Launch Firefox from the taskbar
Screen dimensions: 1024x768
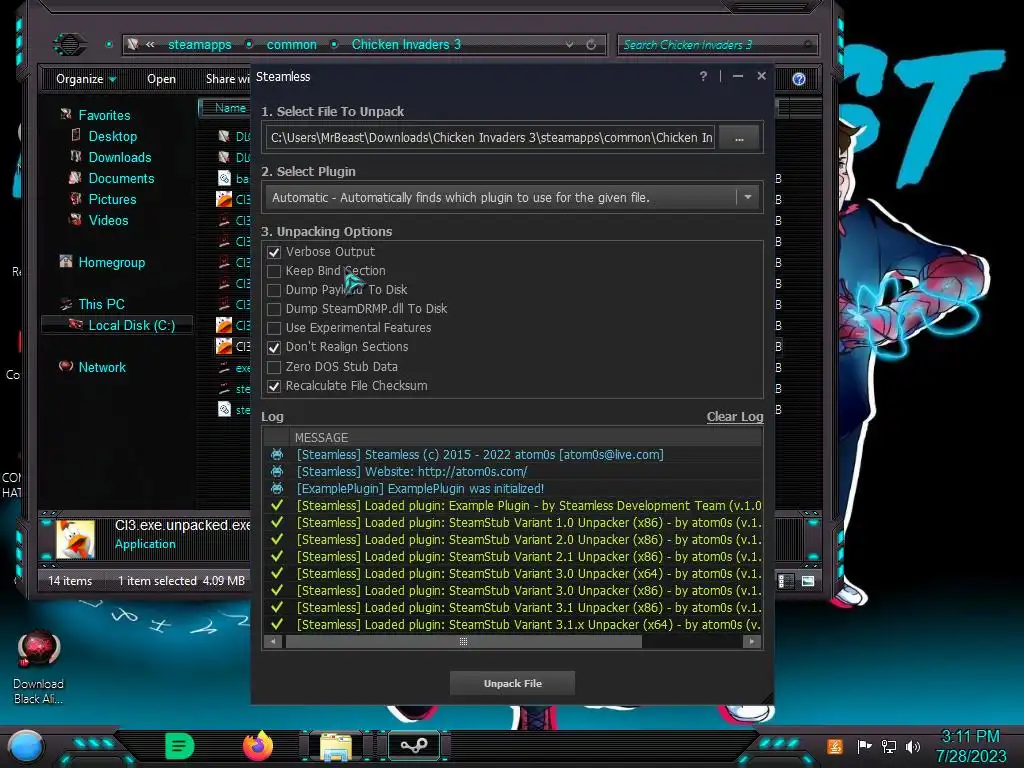pos(258,746)
